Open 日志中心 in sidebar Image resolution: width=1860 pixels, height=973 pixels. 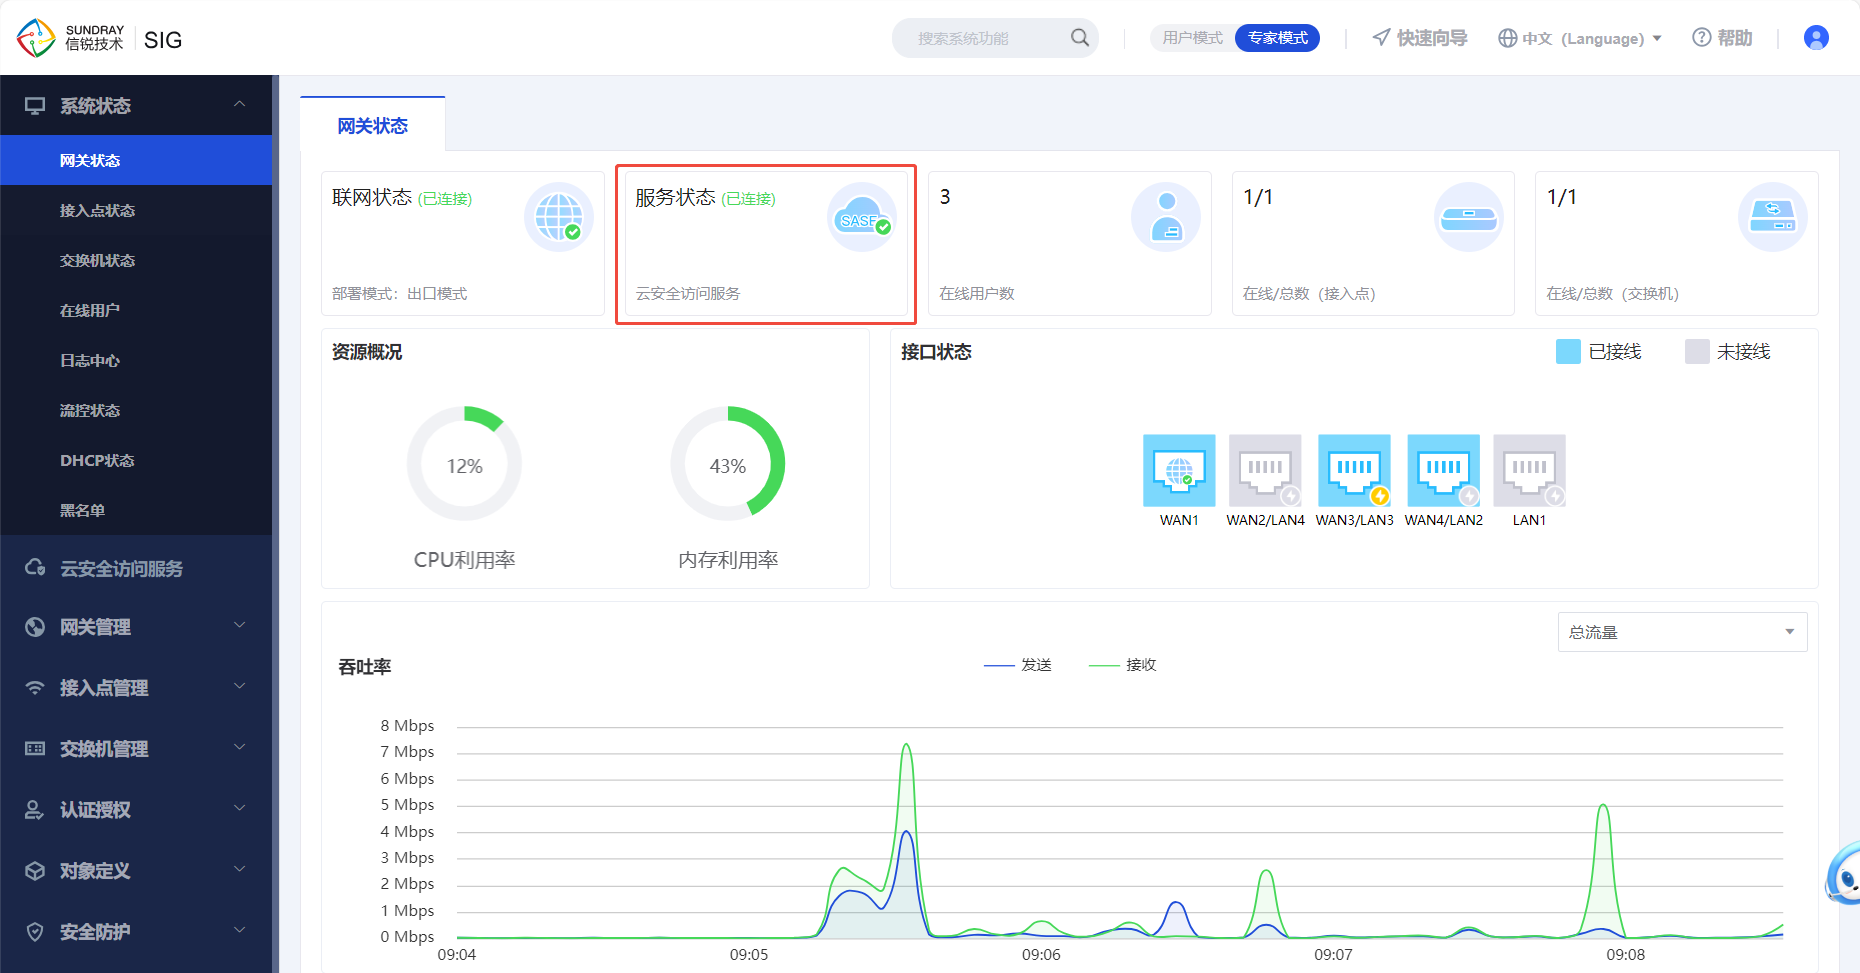[x=136, y=360]
